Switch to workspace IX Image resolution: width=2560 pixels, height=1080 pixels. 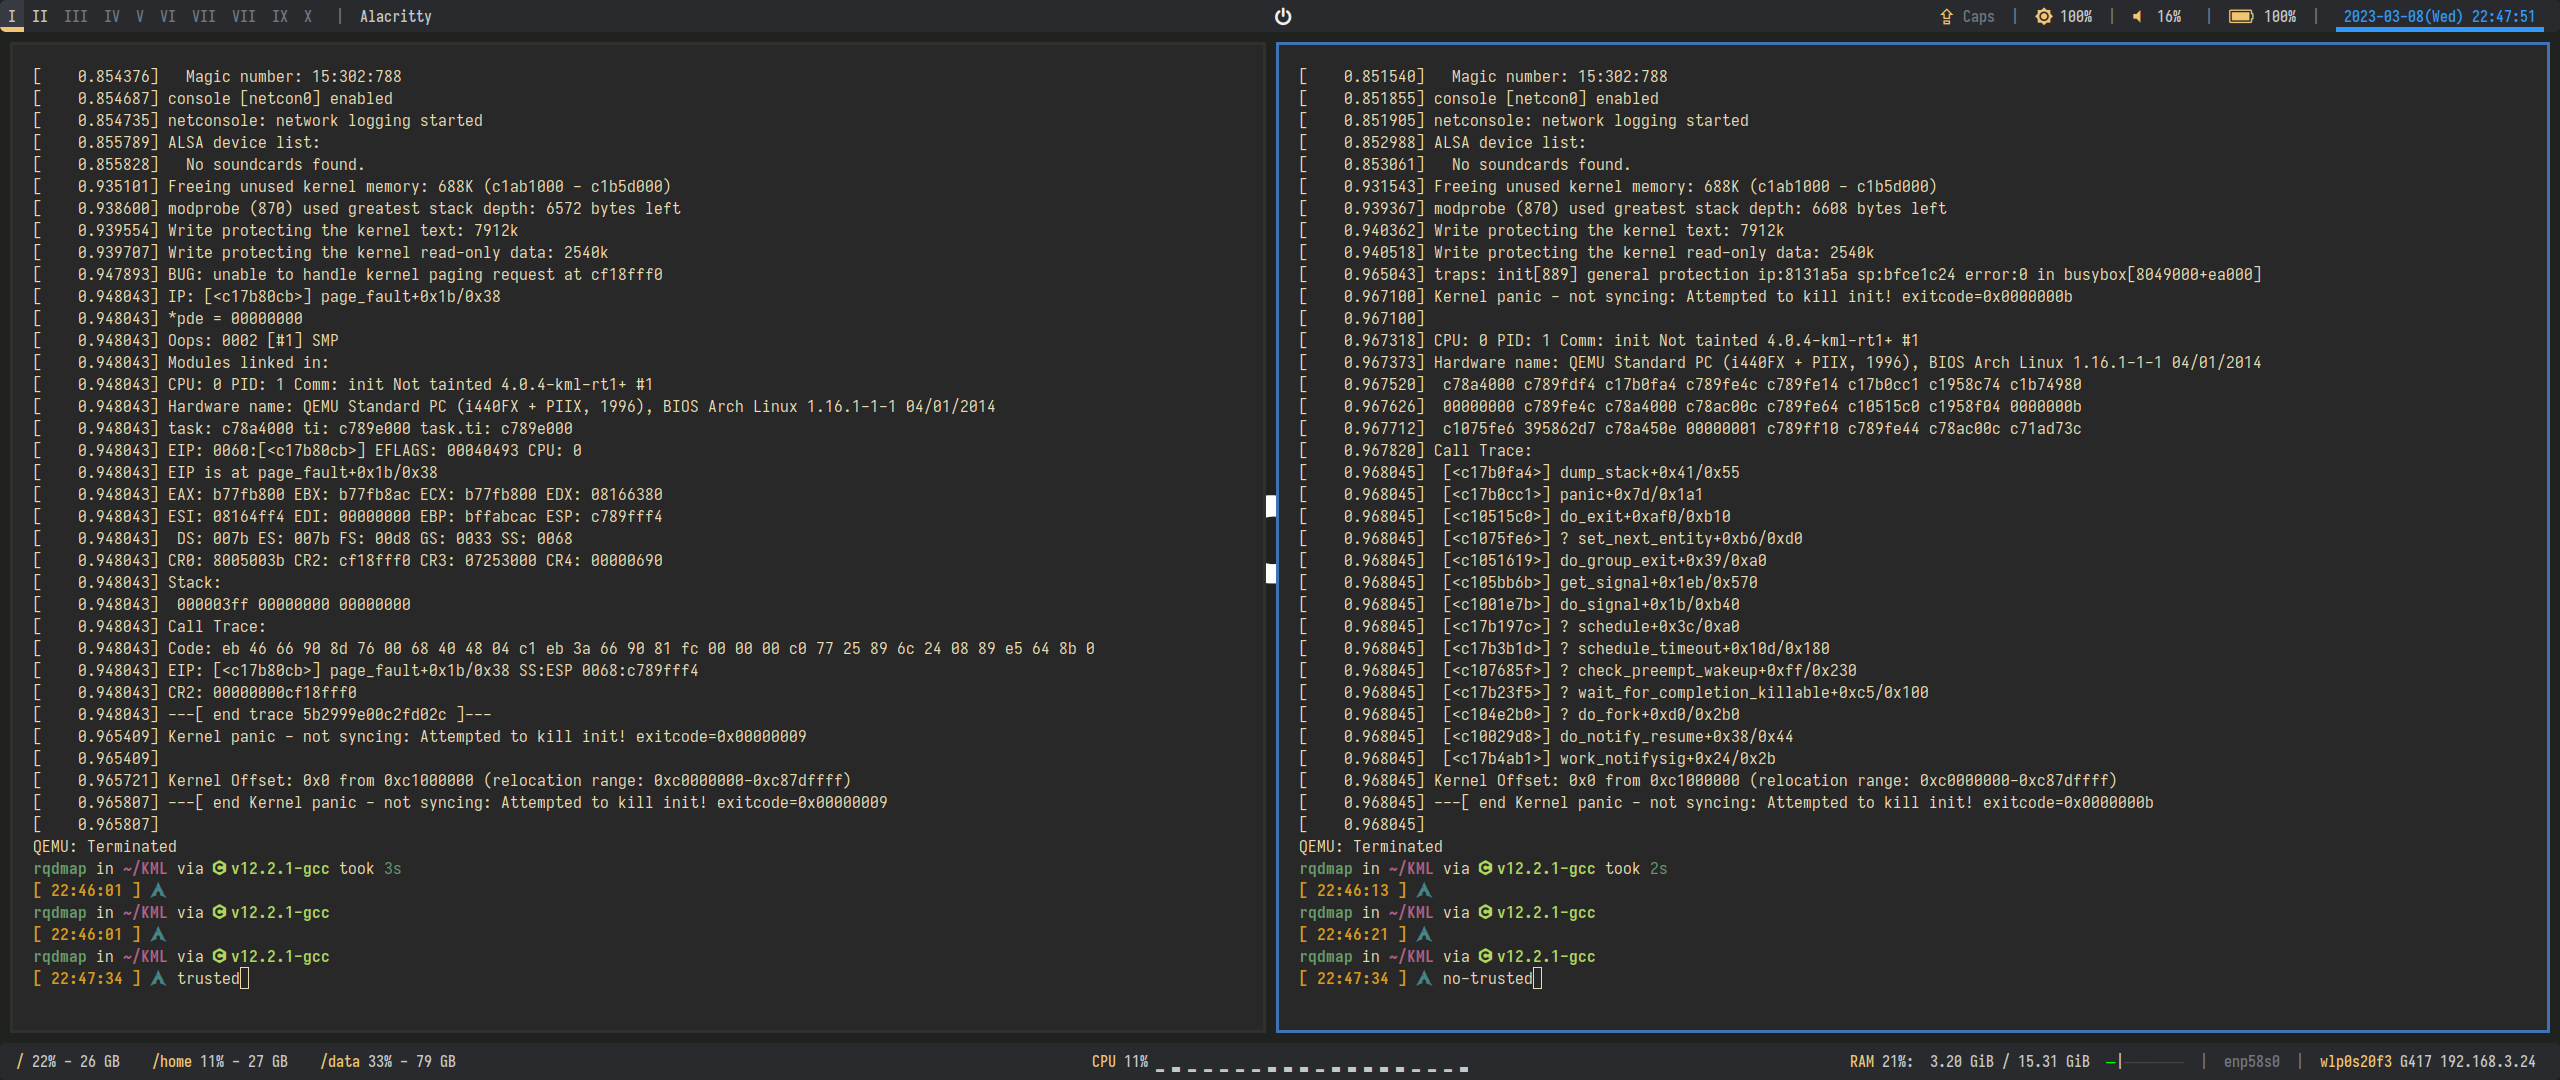[280, 16]
